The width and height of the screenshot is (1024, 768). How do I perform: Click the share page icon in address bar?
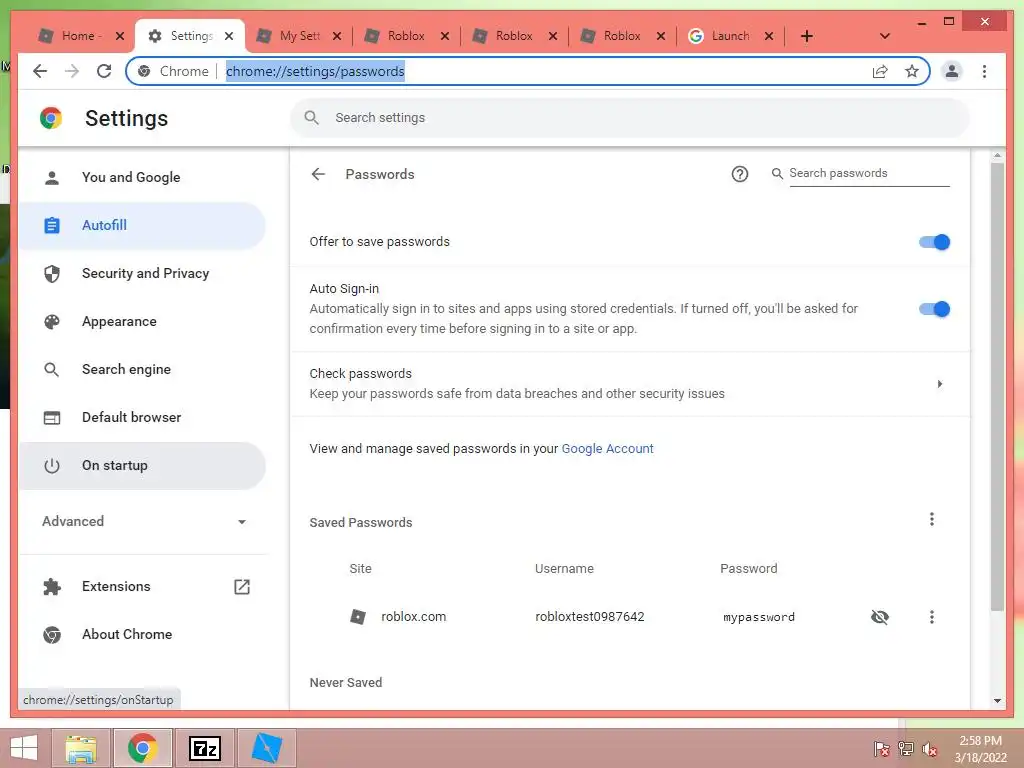[880, 71]
